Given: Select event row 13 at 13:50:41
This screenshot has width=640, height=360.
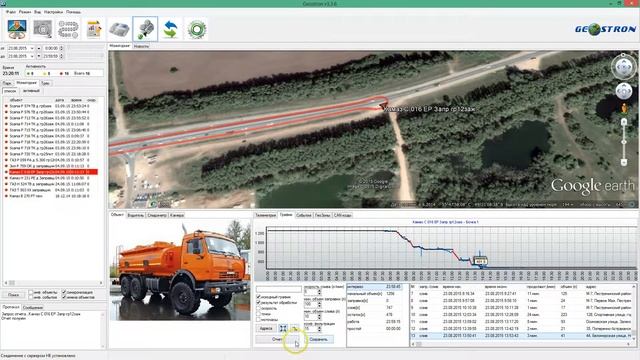Looking at the screenshot, I should point(521,336).
